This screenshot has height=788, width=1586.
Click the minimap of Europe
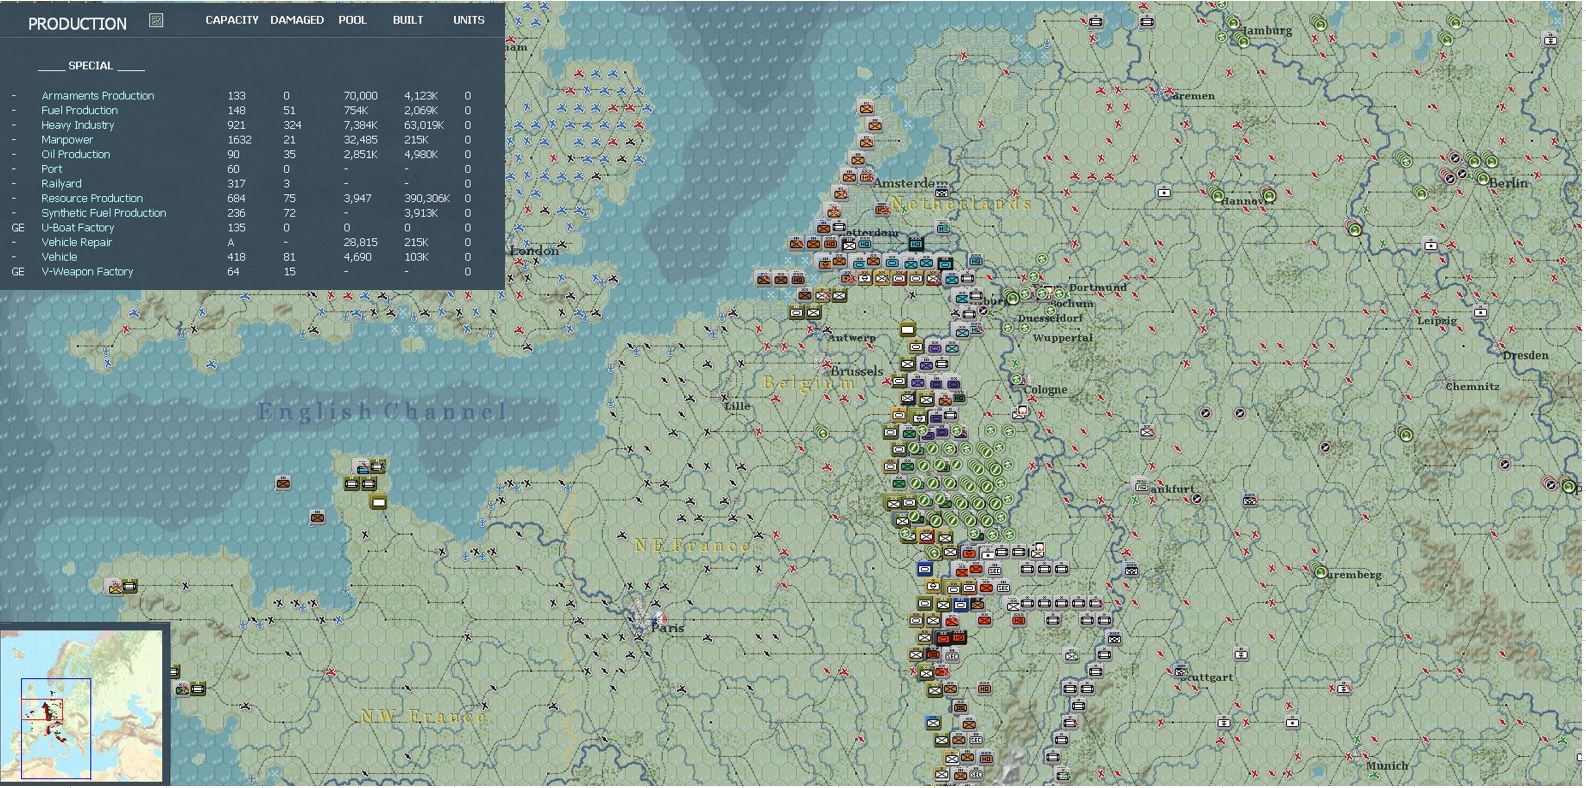[x=82, y=705]
